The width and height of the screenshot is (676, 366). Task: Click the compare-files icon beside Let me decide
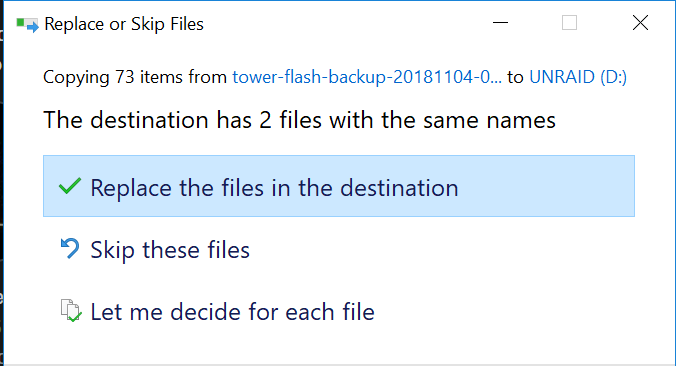[x=71, y=310]
